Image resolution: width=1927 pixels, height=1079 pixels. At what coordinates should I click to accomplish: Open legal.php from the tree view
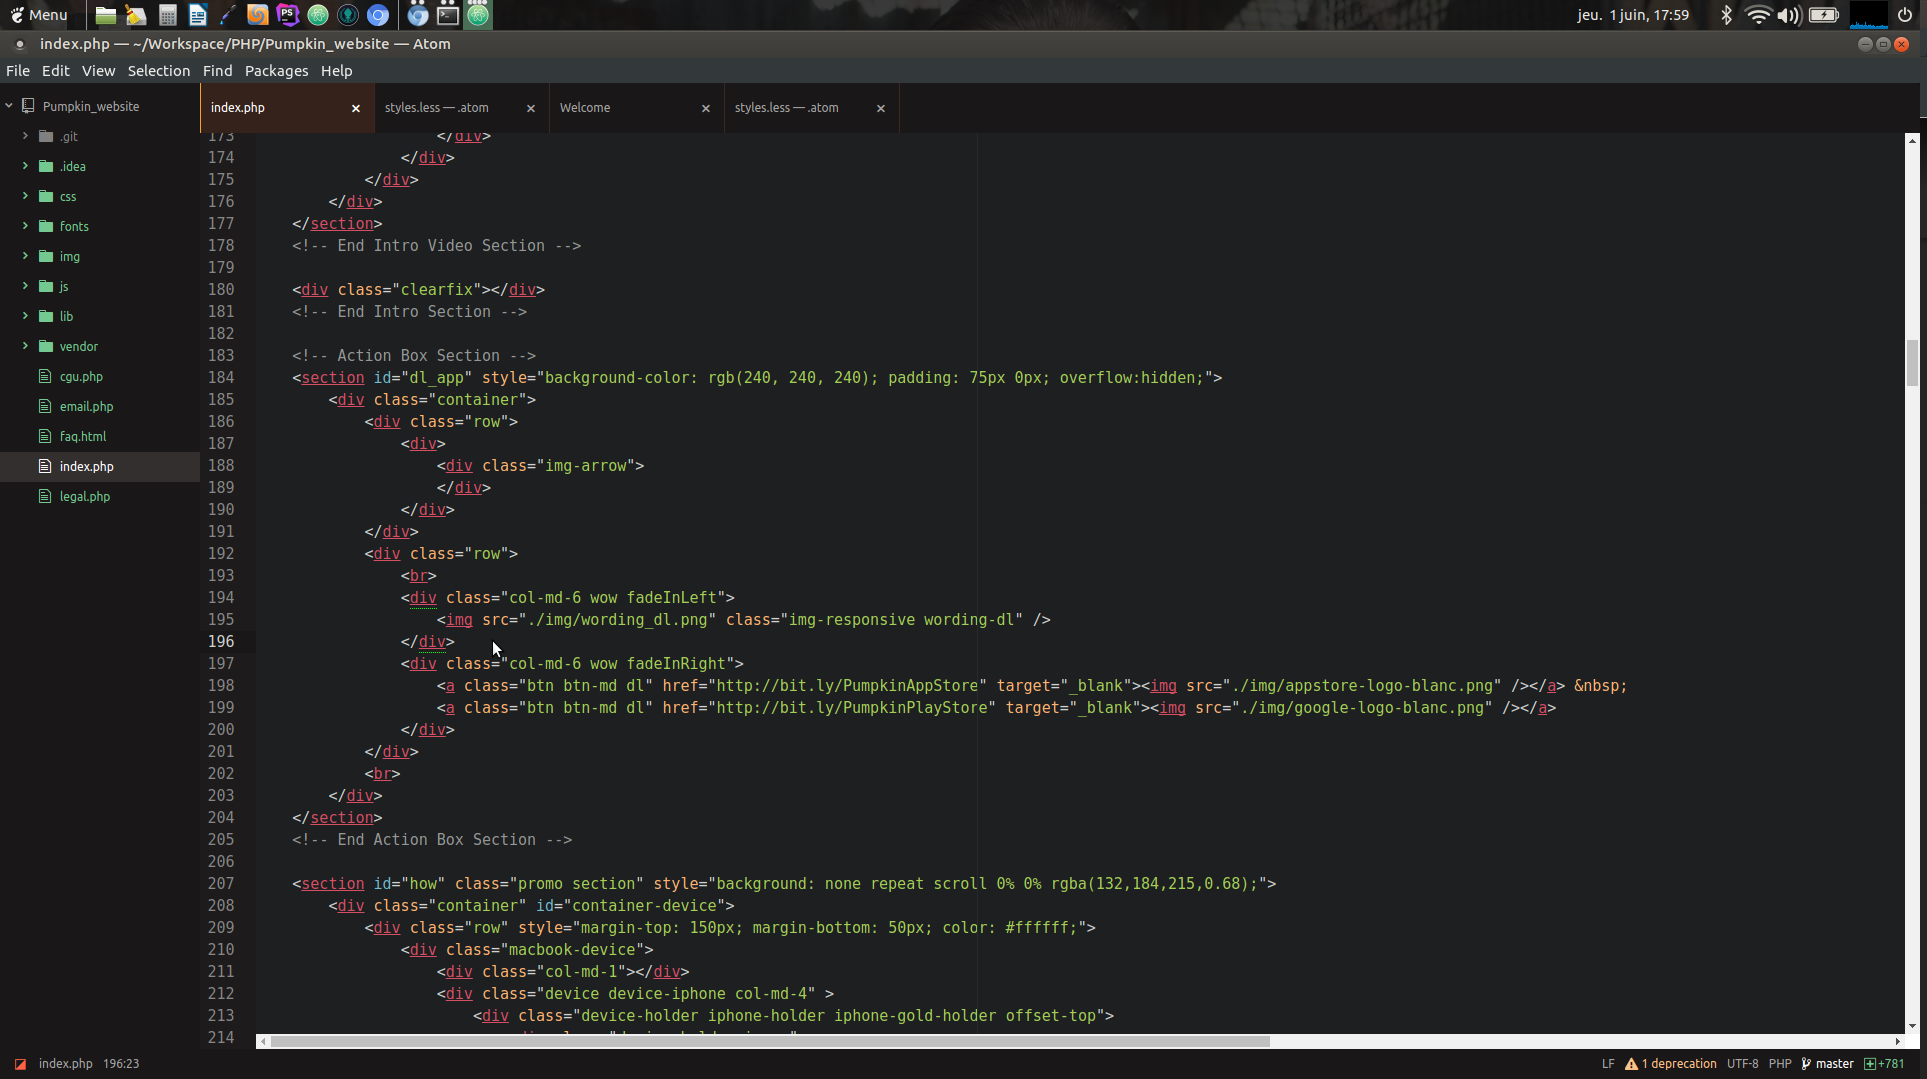click(85, 497)
